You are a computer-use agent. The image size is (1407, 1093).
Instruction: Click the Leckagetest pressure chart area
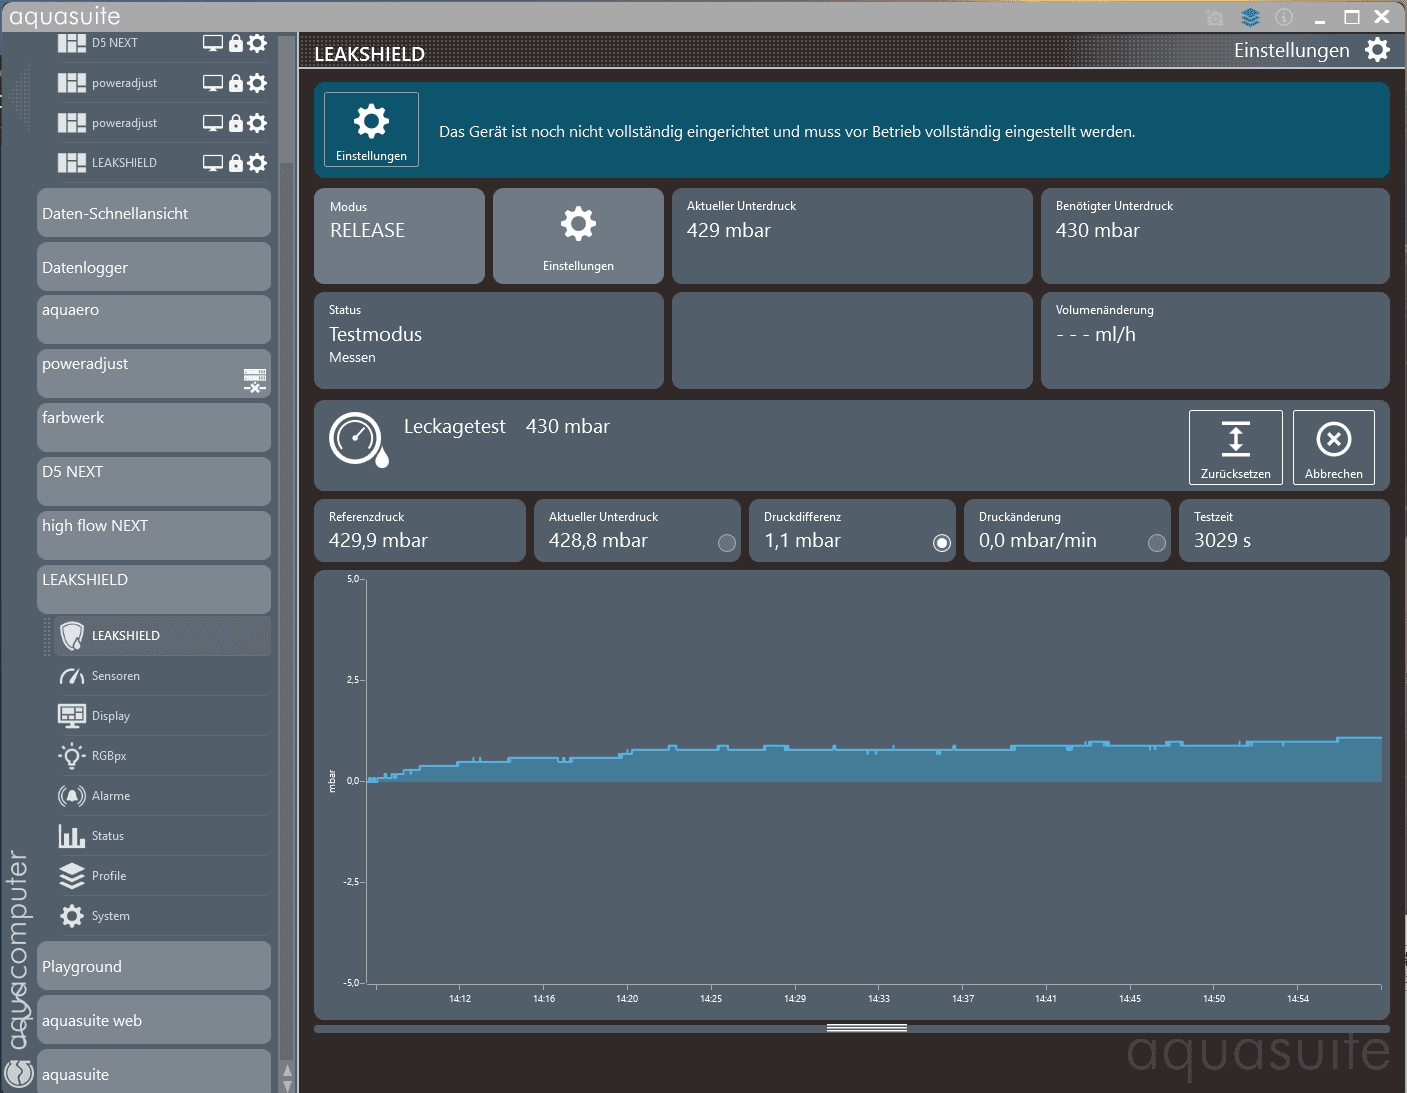[852, 795]
